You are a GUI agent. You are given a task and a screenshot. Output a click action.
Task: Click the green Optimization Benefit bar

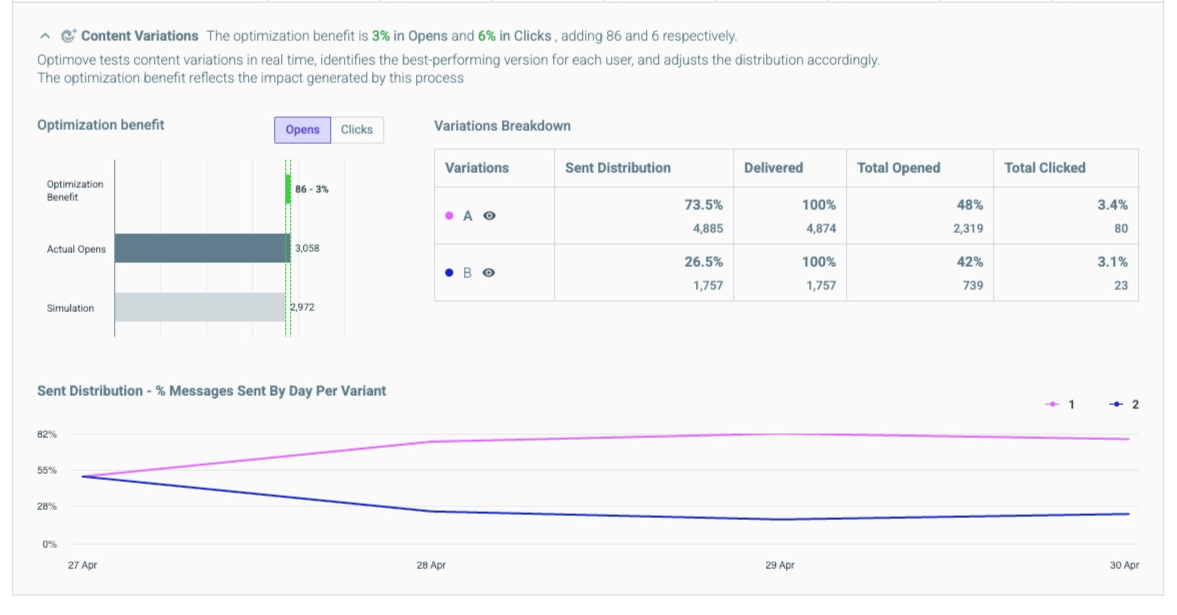tap(287, 189)
